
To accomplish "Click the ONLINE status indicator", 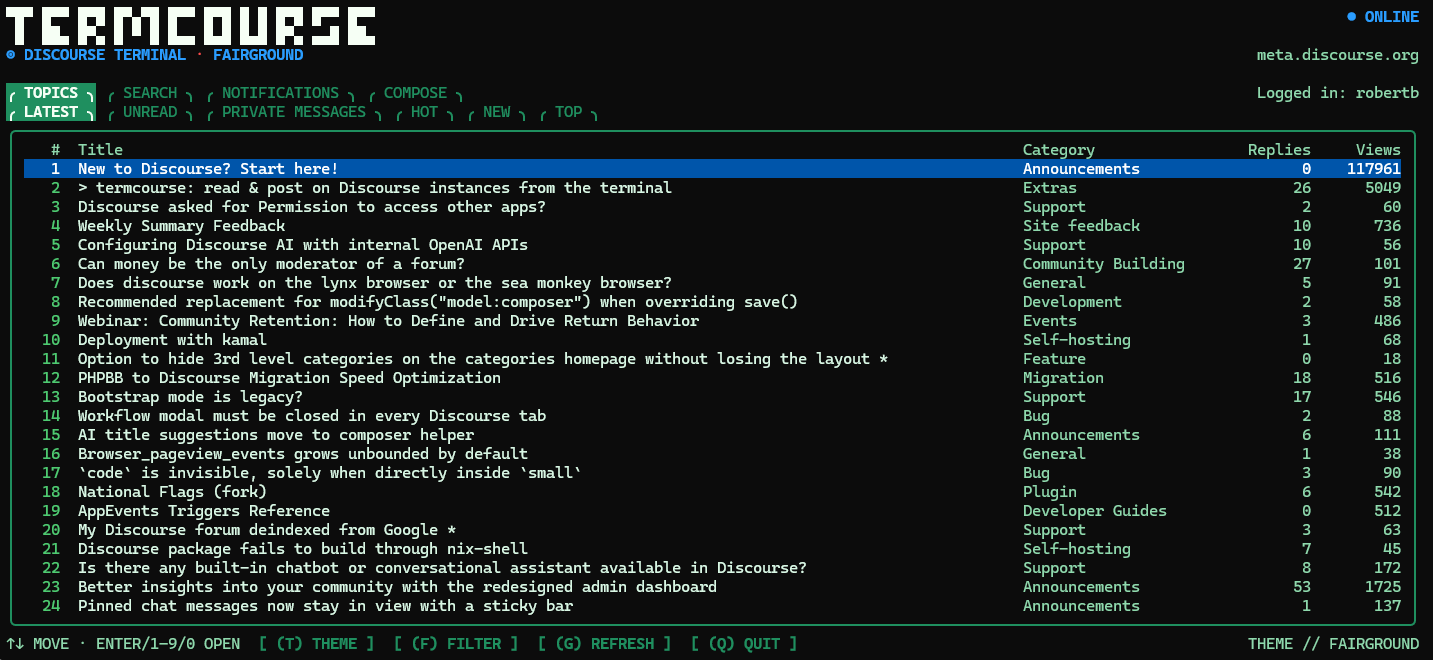I will pyautogui.click(x=1383, y=17).
